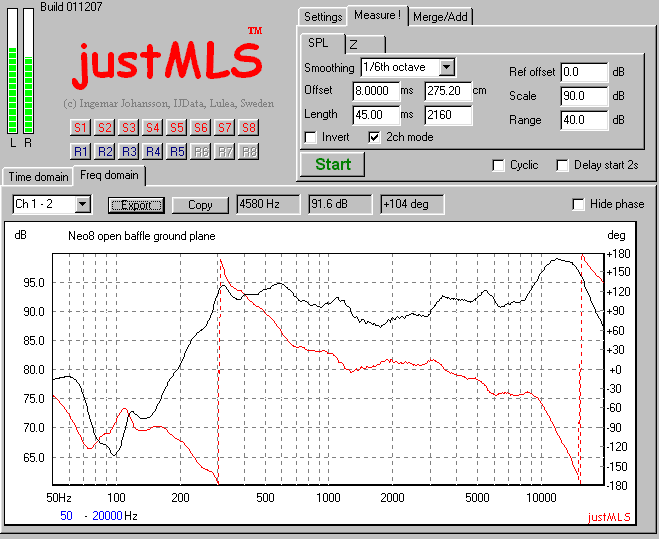Recall slot R3
Image resolution: width=659 pixels, height=539 pixels.
click(128, 151)
